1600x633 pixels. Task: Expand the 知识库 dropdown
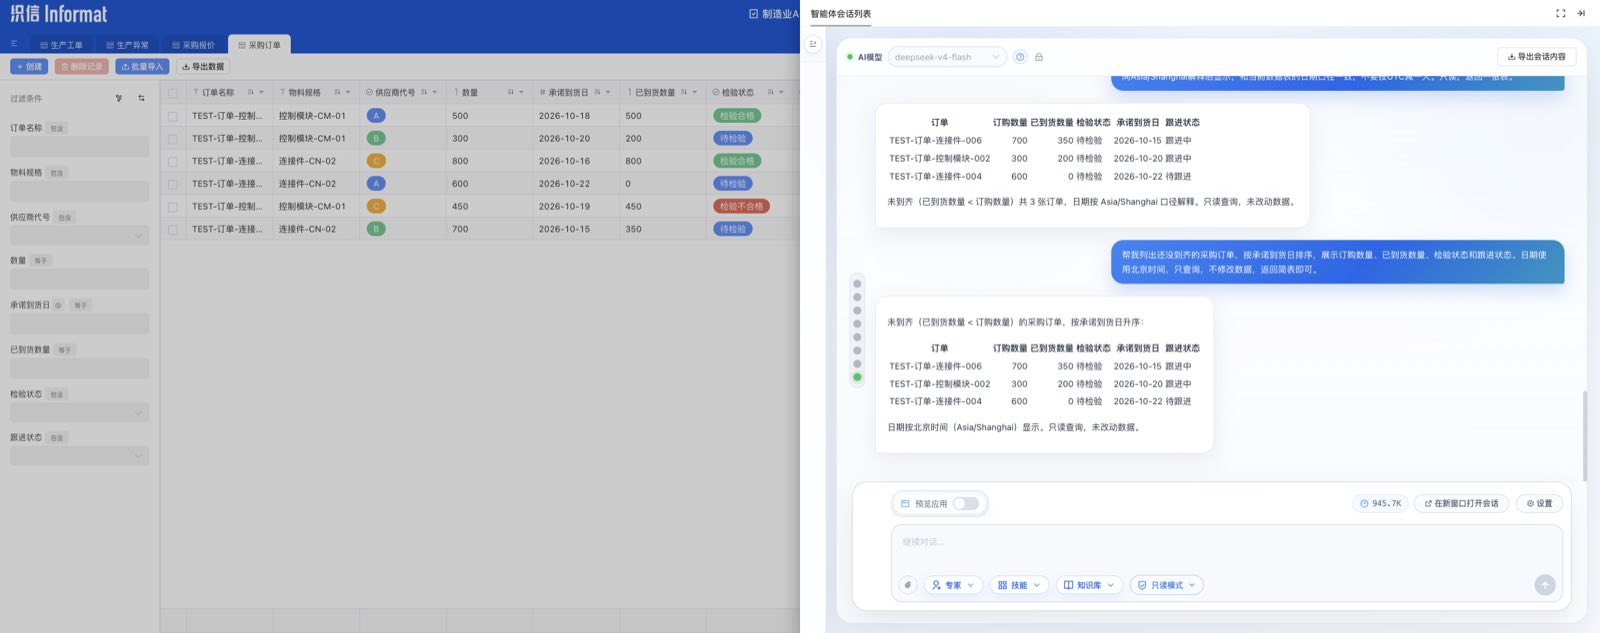[x=1088, y=585]
